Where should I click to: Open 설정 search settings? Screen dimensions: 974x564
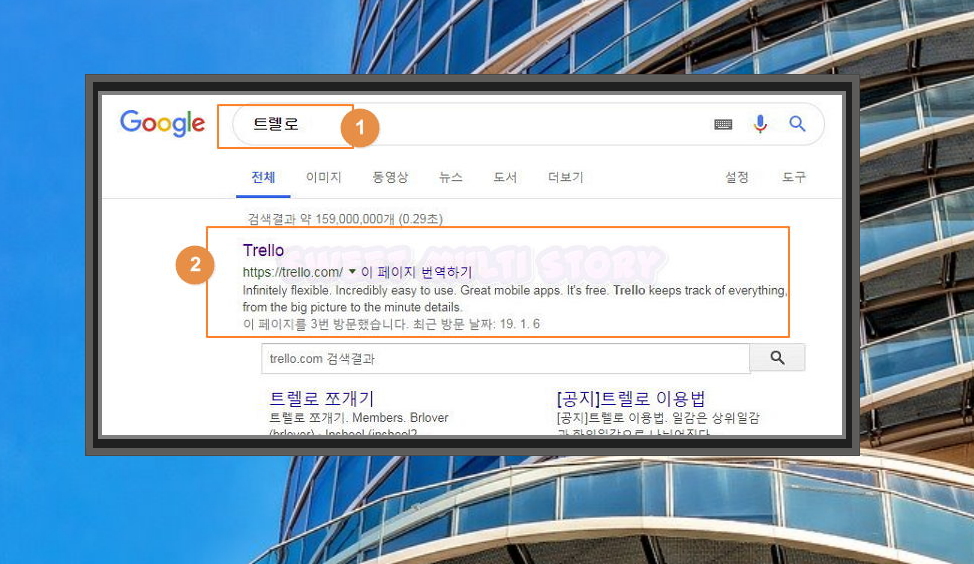pyautogui.click(x=737, y=178)
